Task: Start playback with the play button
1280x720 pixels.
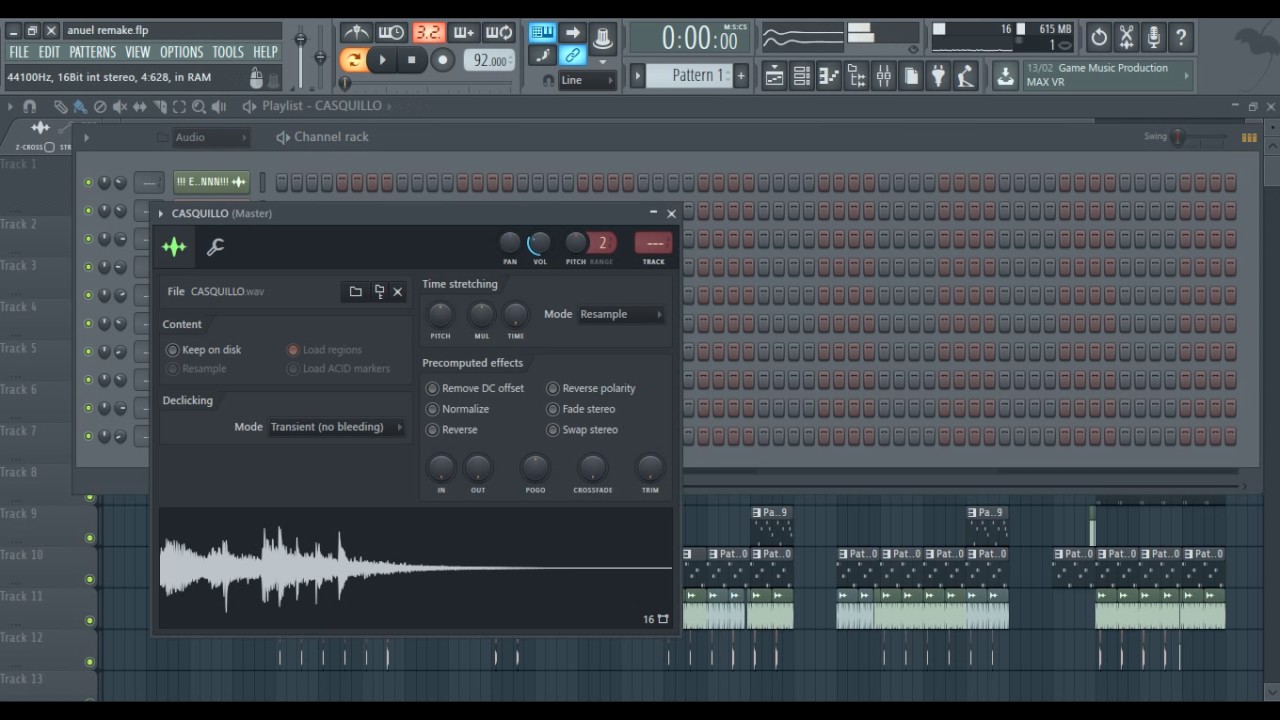Action: [x=382, y=60]
